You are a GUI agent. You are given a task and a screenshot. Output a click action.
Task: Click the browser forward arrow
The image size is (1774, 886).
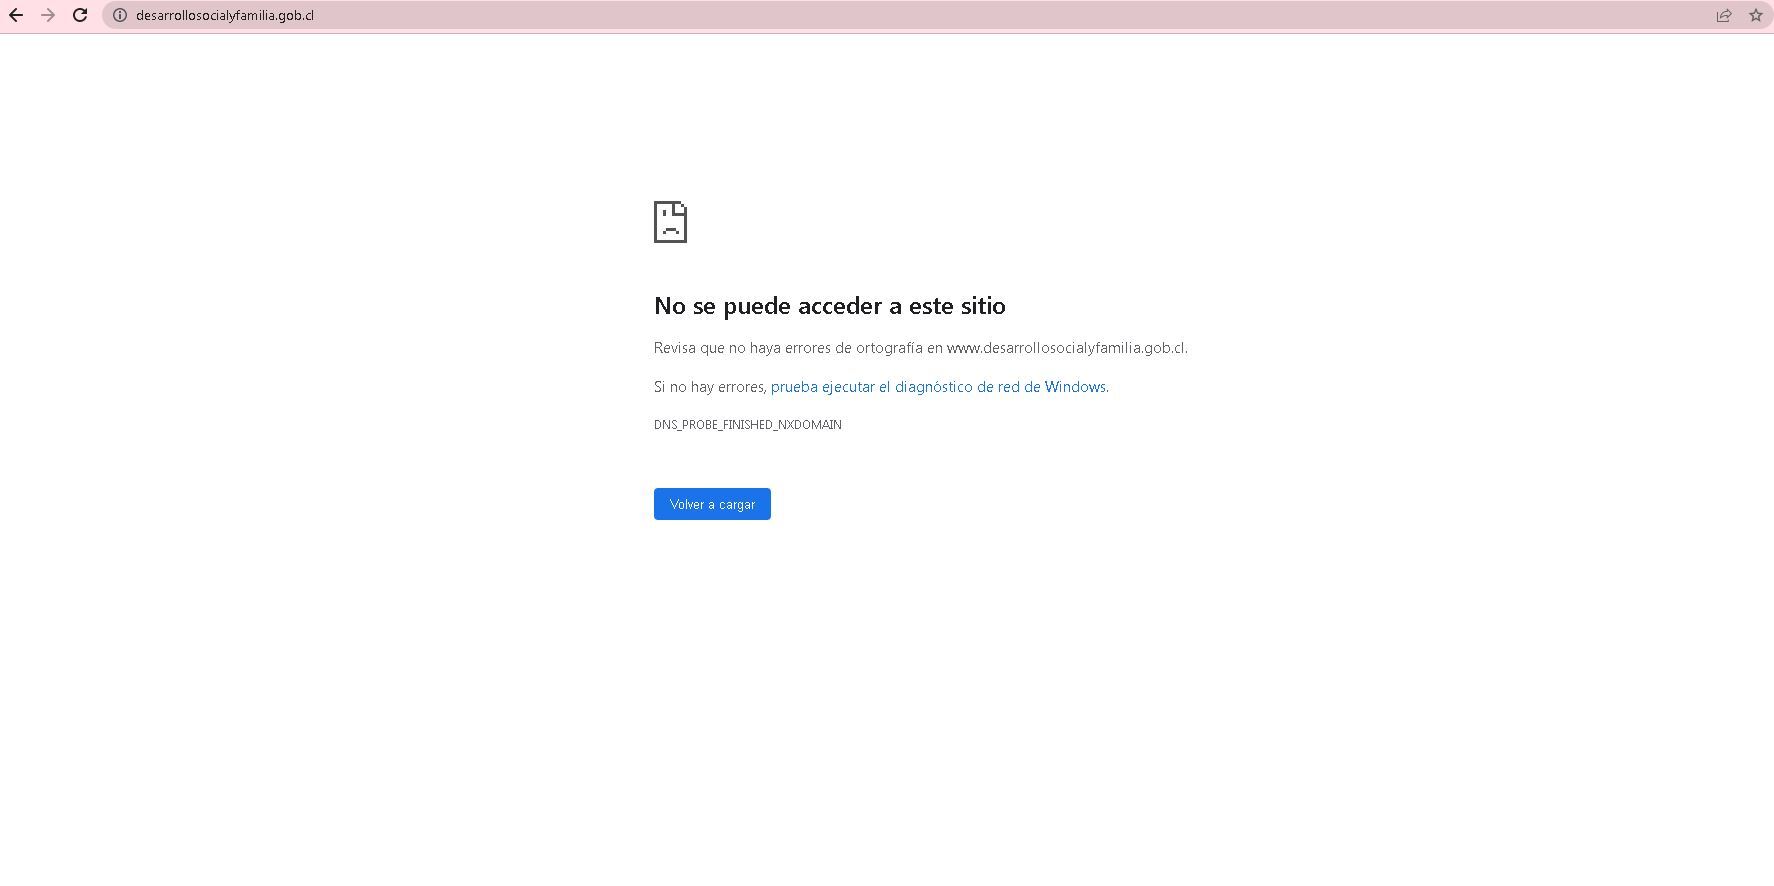(48, 15)
